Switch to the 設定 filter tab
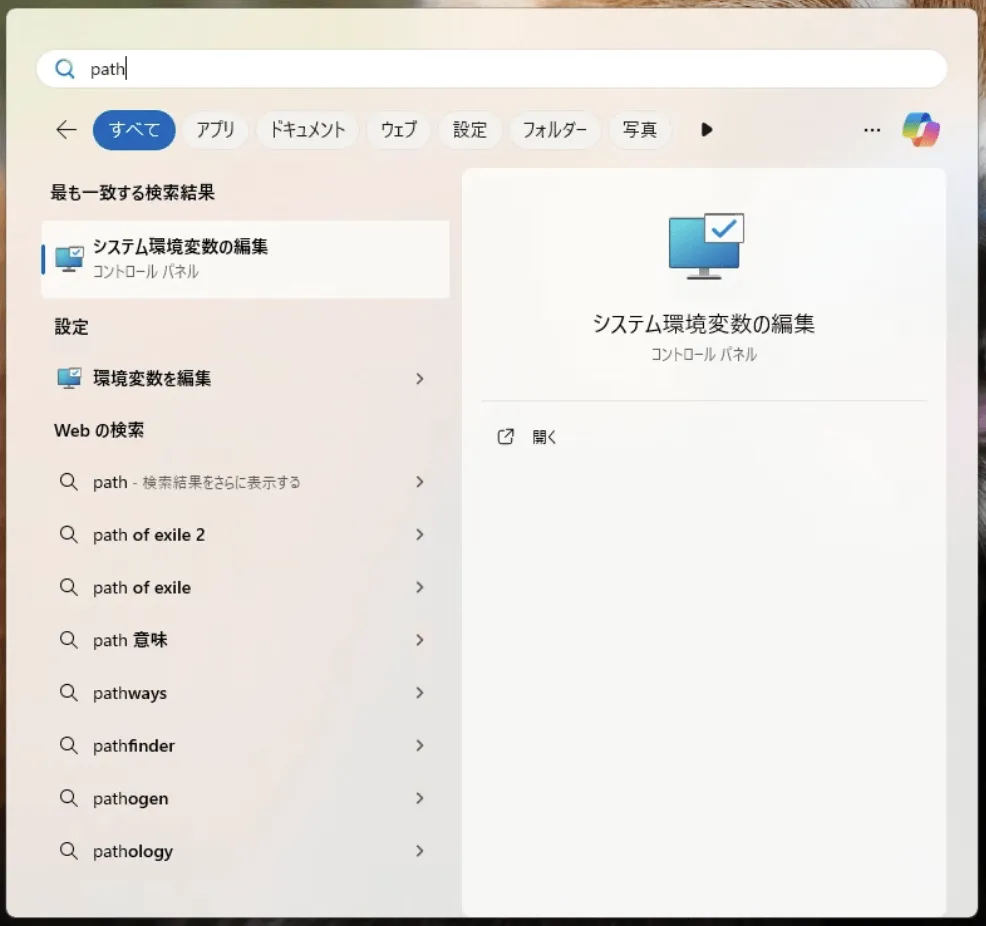This screenshot has height=926, width=986. pyautogui.click(x=470, y=130)
